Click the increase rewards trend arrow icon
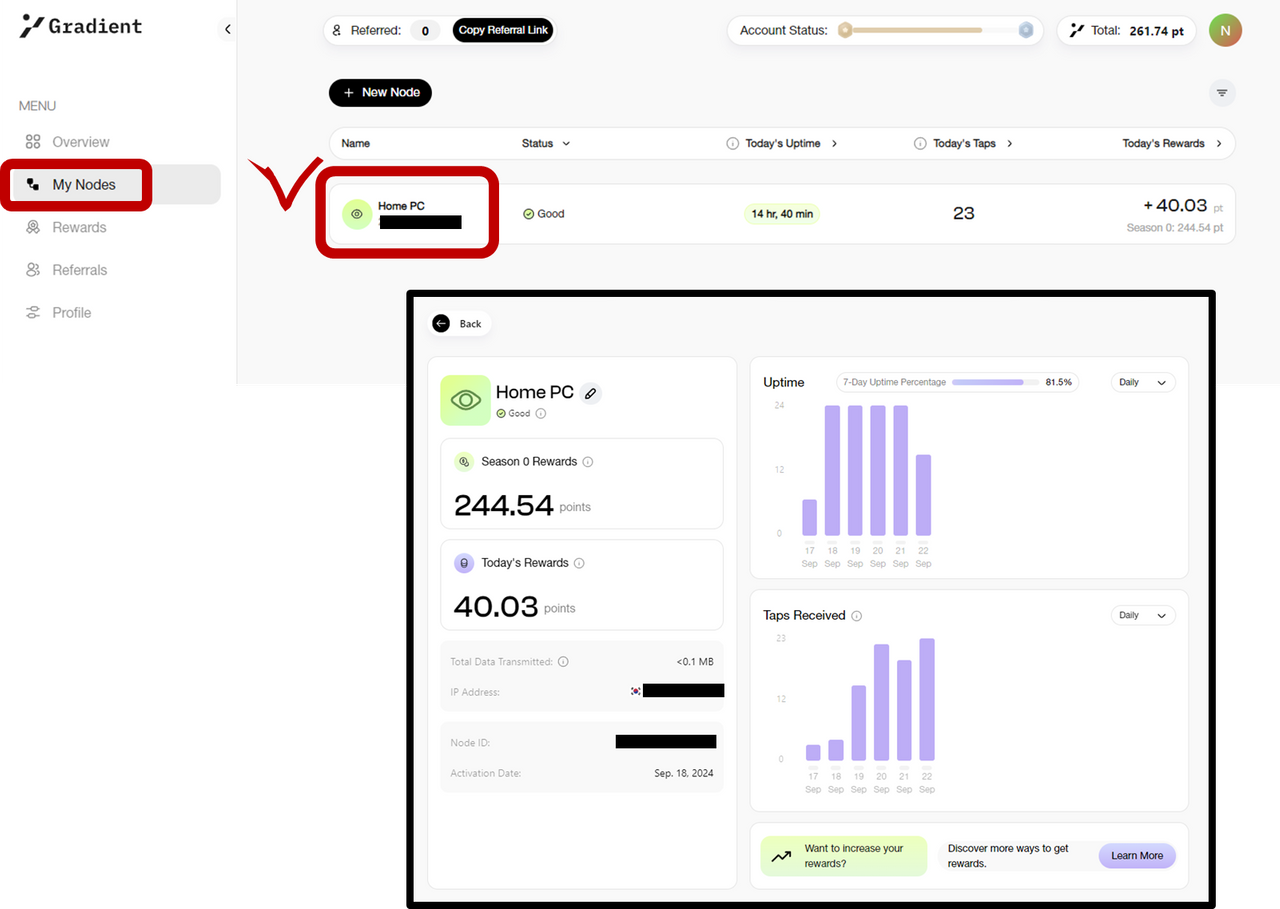 coord(781,857)
